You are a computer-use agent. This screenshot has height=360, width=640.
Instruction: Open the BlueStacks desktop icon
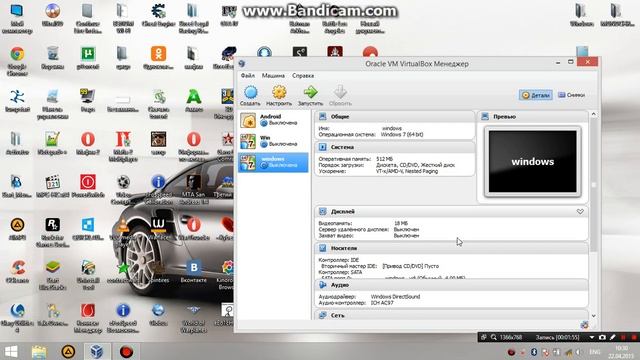(x=53, y=276)
